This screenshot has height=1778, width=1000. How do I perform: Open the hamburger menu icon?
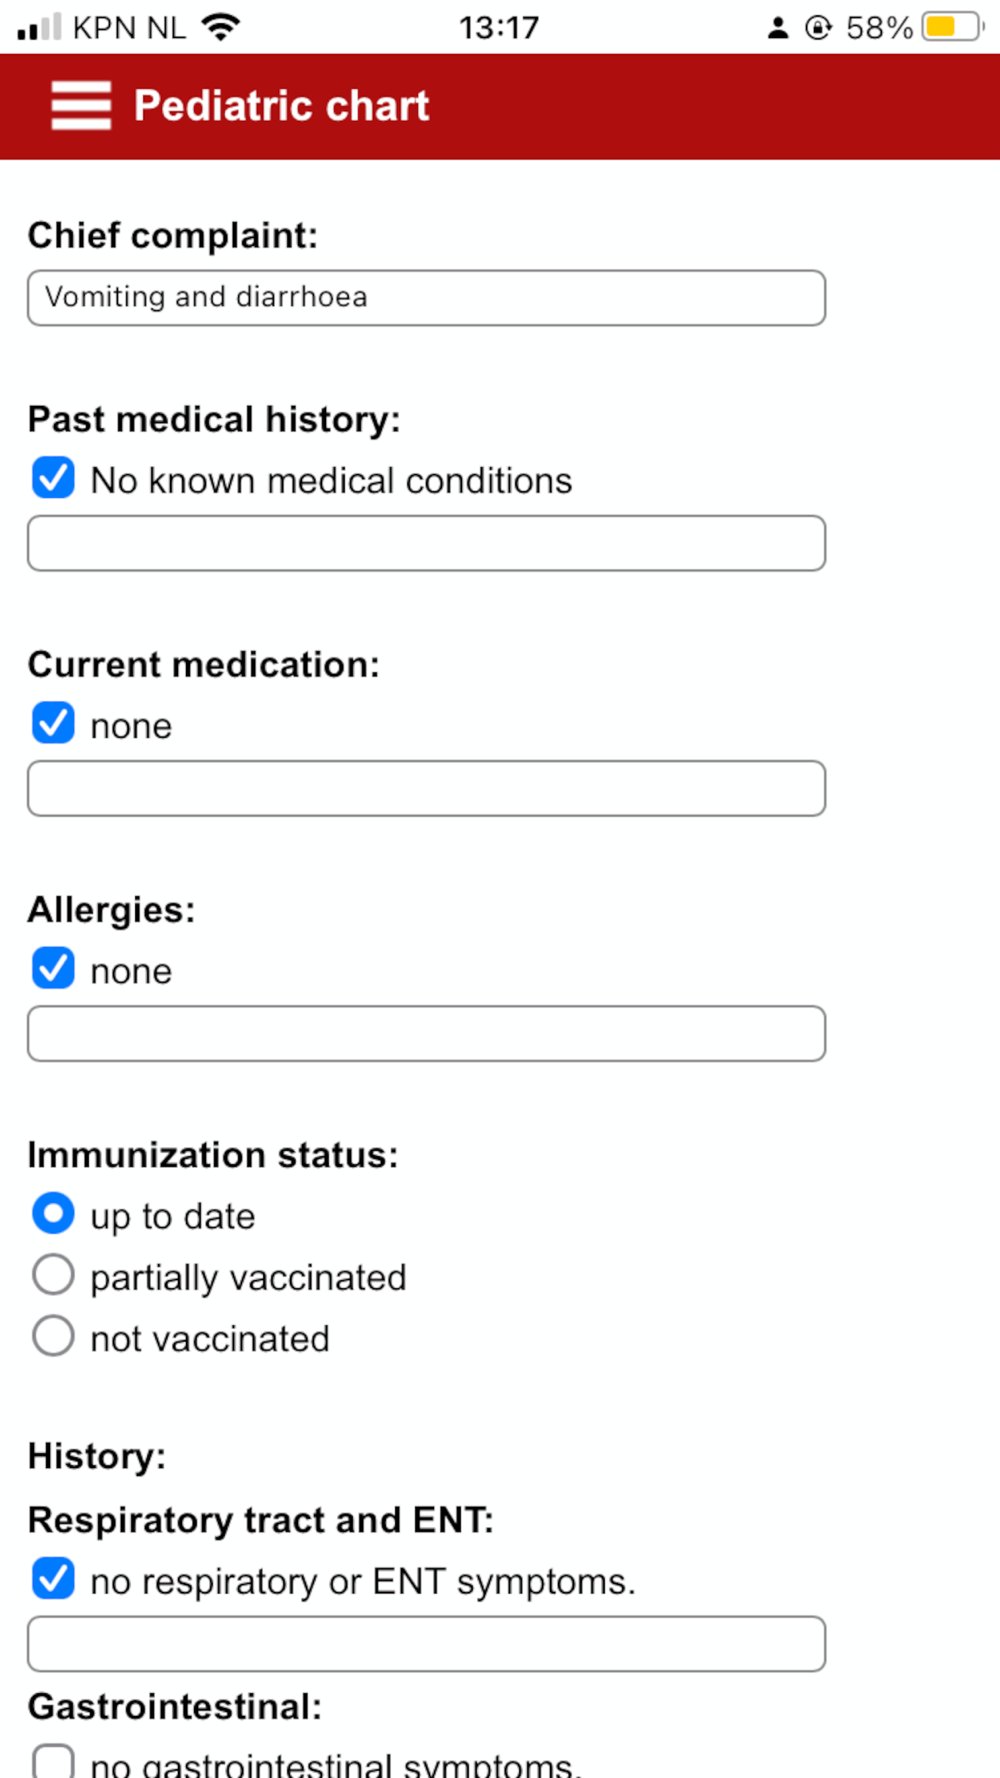[81, 106]
